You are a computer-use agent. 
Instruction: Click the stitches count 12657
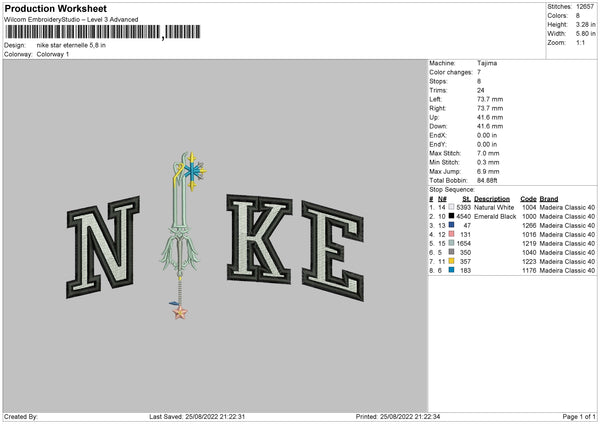click(x=585, y=7)
